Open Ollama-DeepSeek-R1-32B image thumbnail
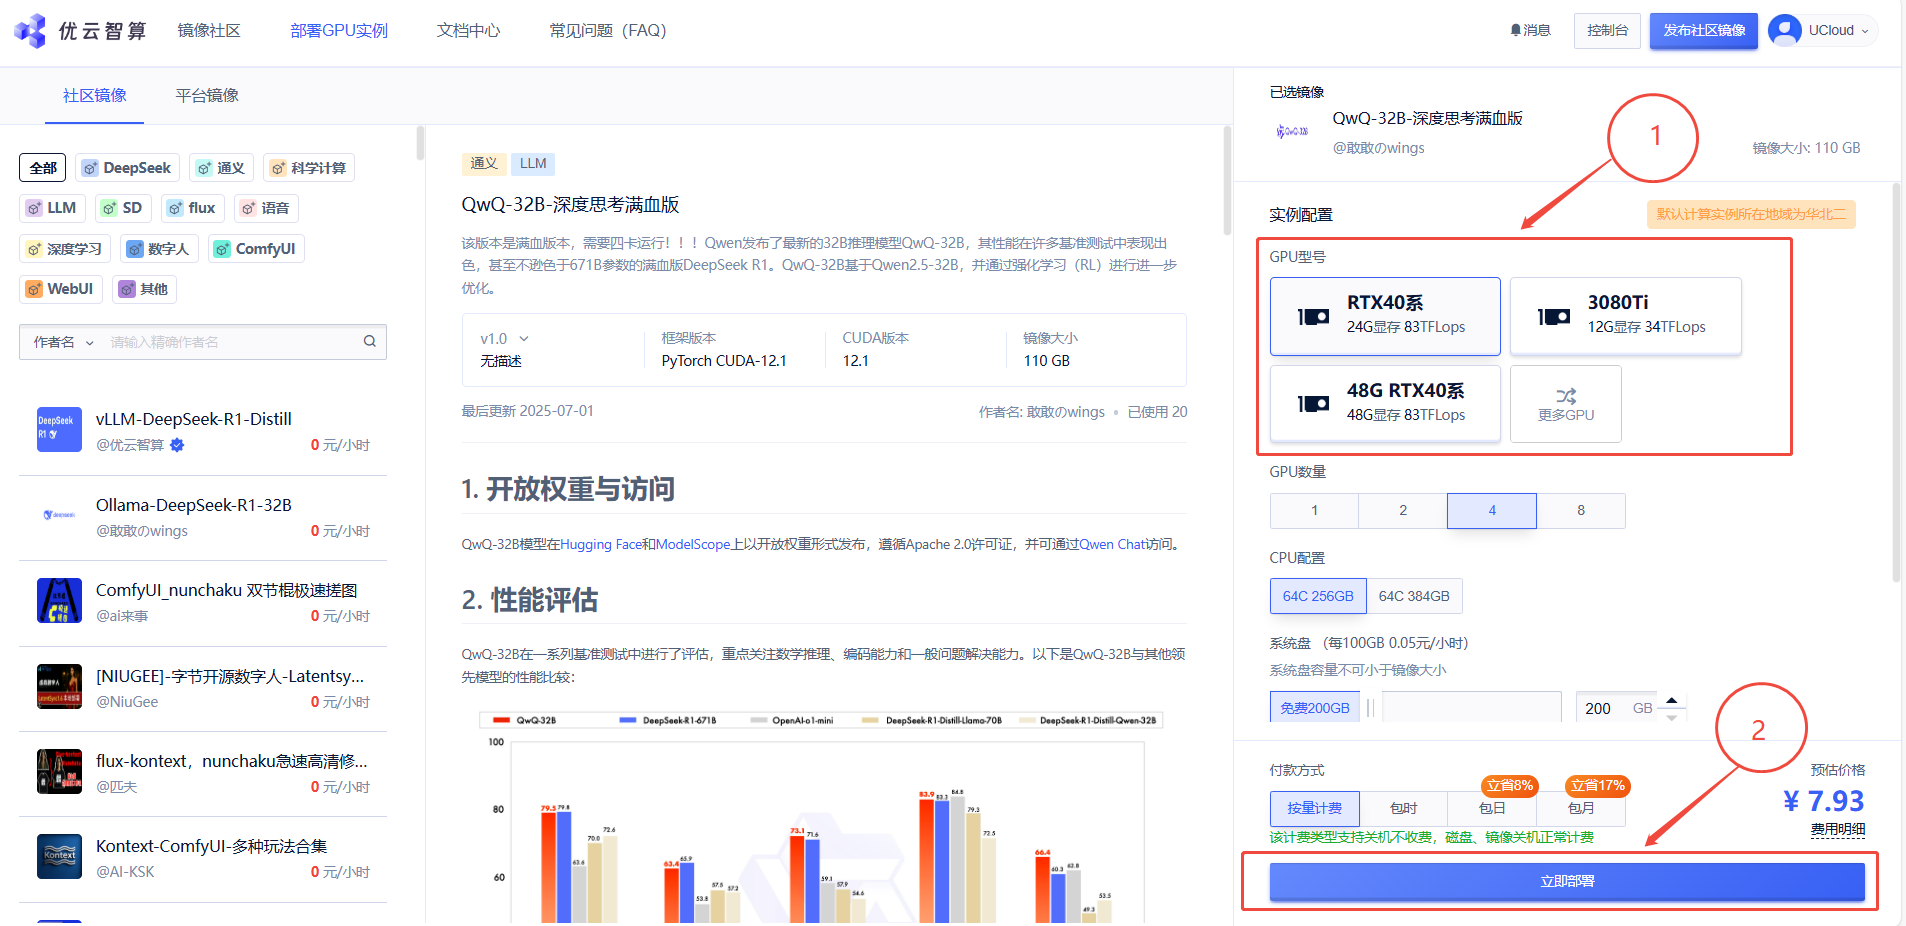The height and width of the screenshot is (926, 1906). point(59,516)
